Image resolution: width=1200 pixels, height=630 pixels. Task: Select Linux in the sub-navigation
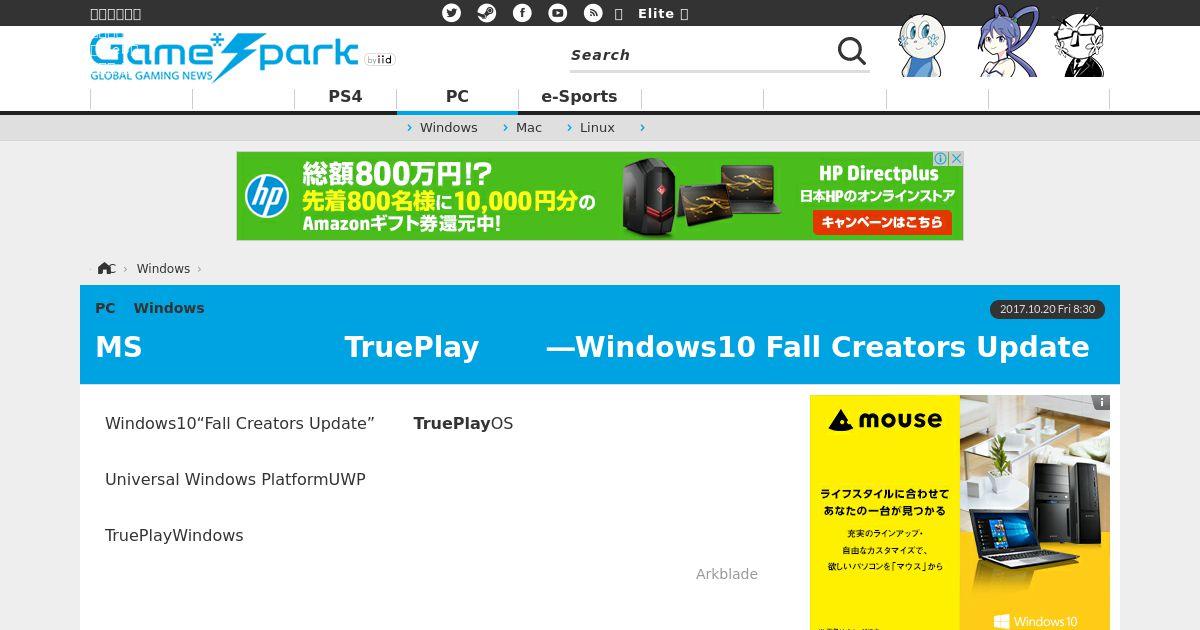tap(597, 128)
